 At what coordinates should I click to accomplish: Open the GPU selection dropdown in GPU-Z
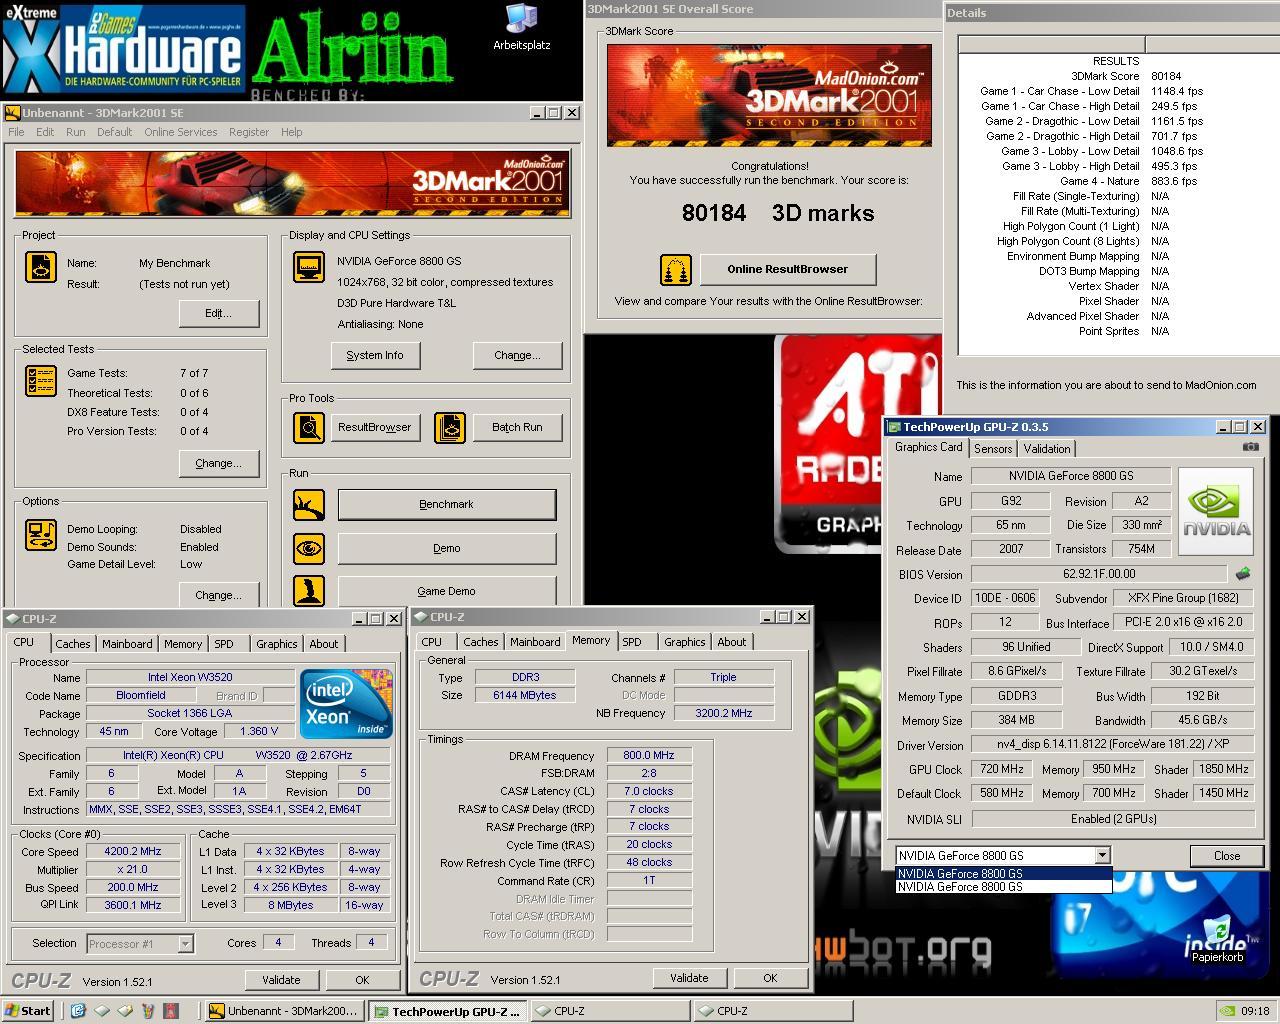point(1102,855)
